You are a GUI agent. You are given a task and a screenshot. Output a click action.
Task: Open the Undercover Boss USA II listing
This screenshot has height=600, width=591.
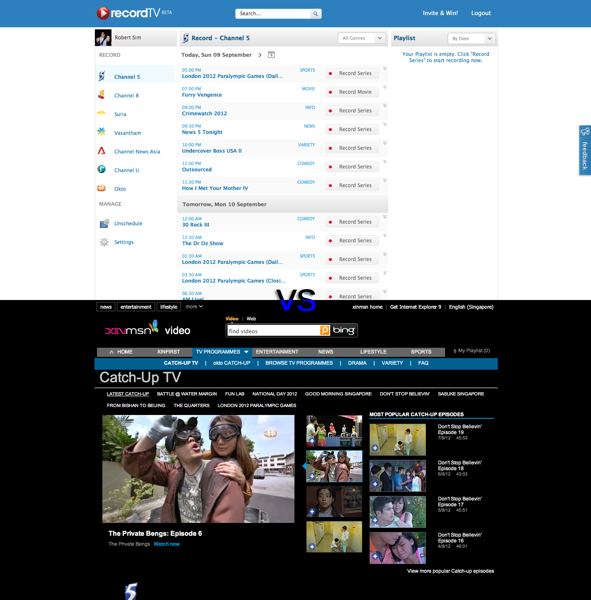tap(212, 151)
